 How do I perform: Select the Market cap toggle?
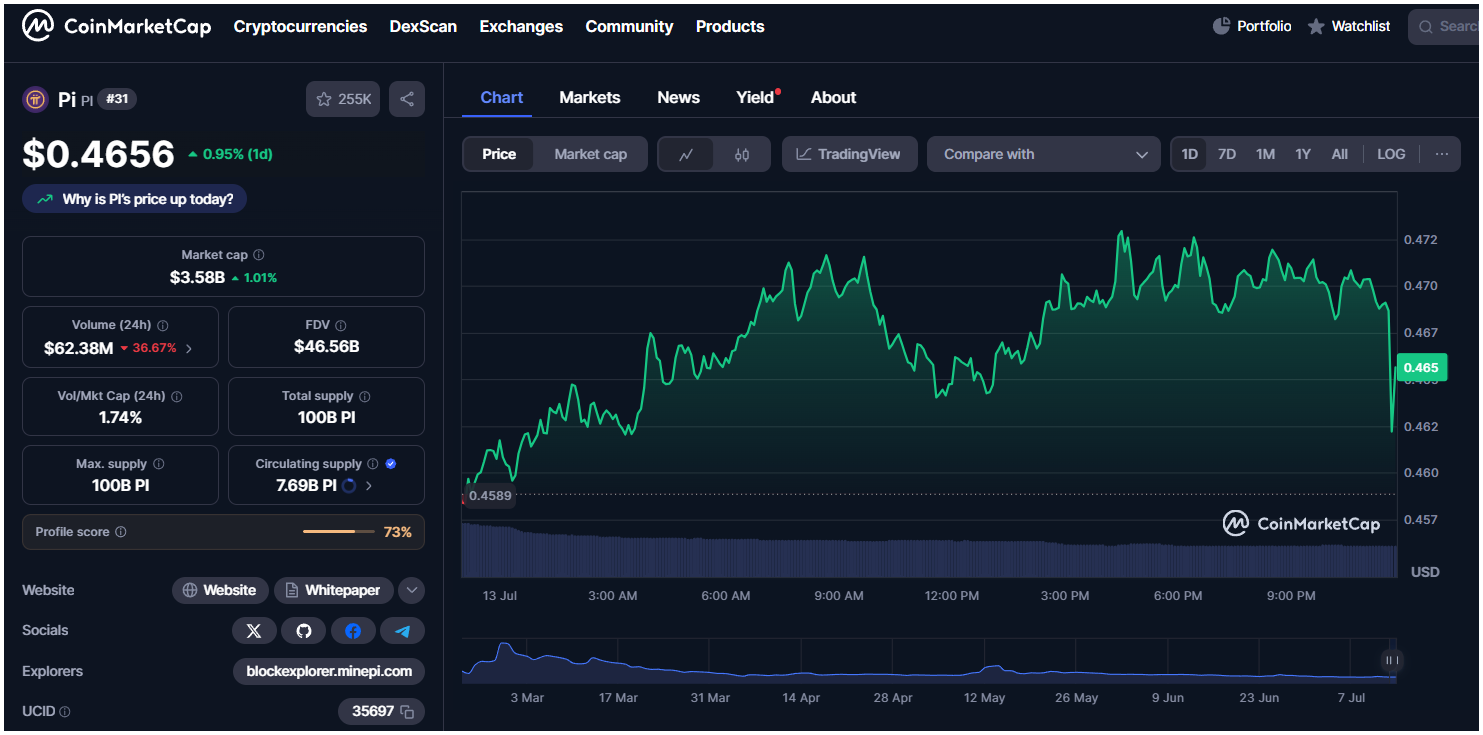pos(591,154)
